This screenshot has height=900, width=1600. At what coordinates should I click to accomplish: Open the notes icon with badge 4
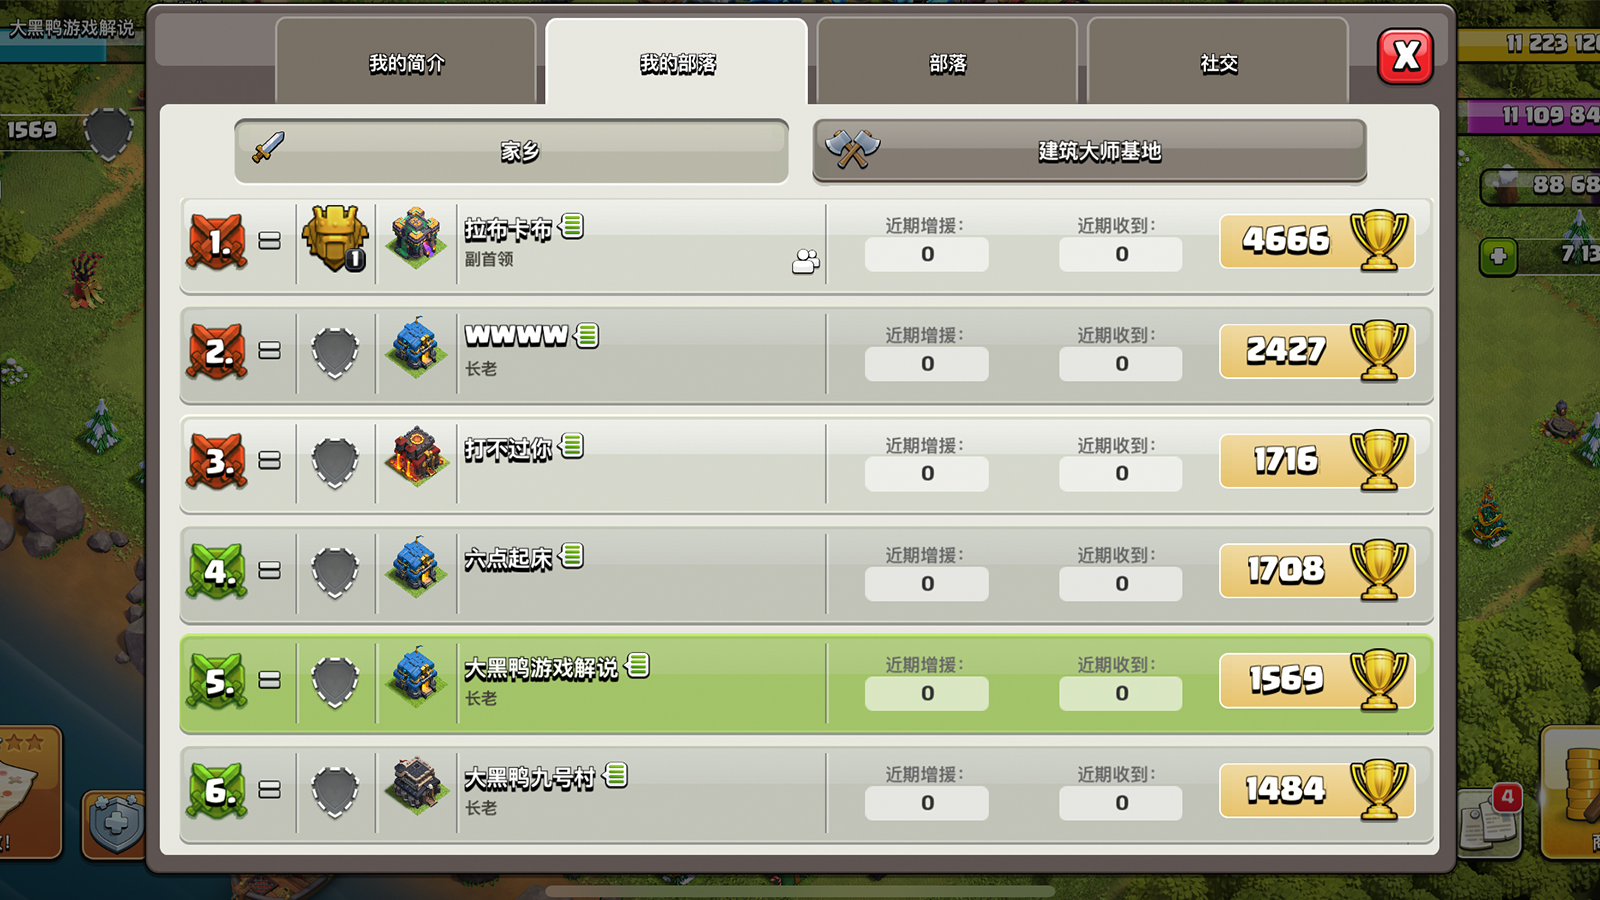coord(1490,820)
